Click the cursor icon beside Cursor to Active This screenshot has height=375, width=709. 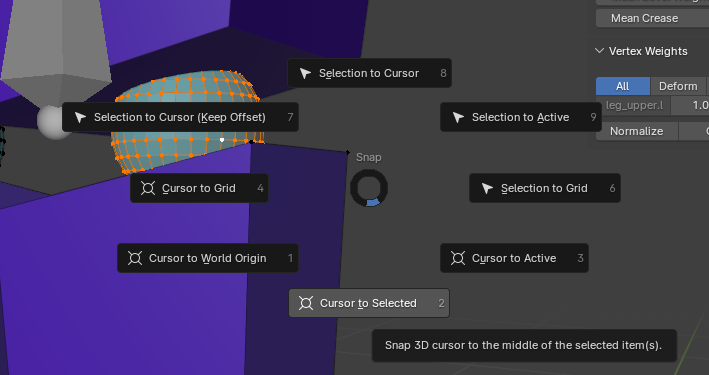[458, 258]
